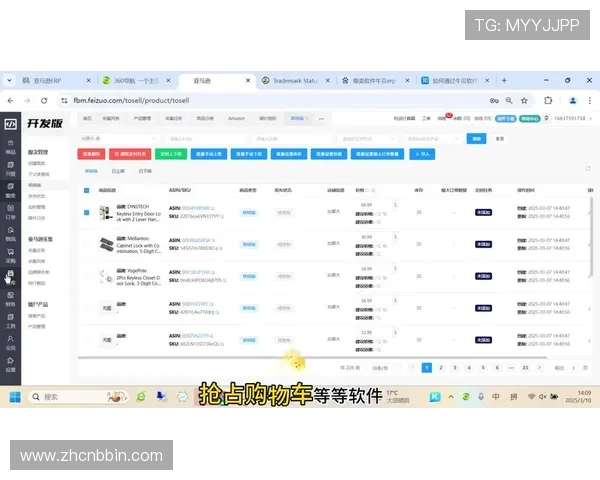Click the blue 导入 import button

tap(422, 154)
